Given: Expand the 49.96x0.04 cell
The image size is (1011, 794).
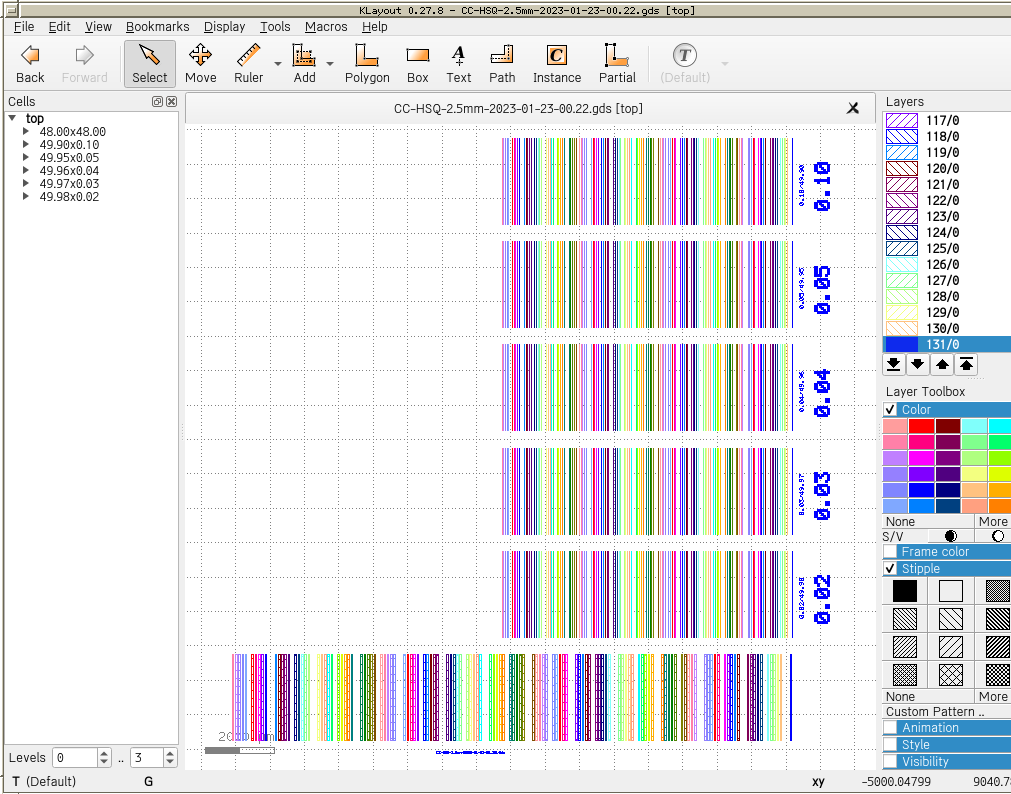Looking at the screenshot, I should (x=26, y=170).
